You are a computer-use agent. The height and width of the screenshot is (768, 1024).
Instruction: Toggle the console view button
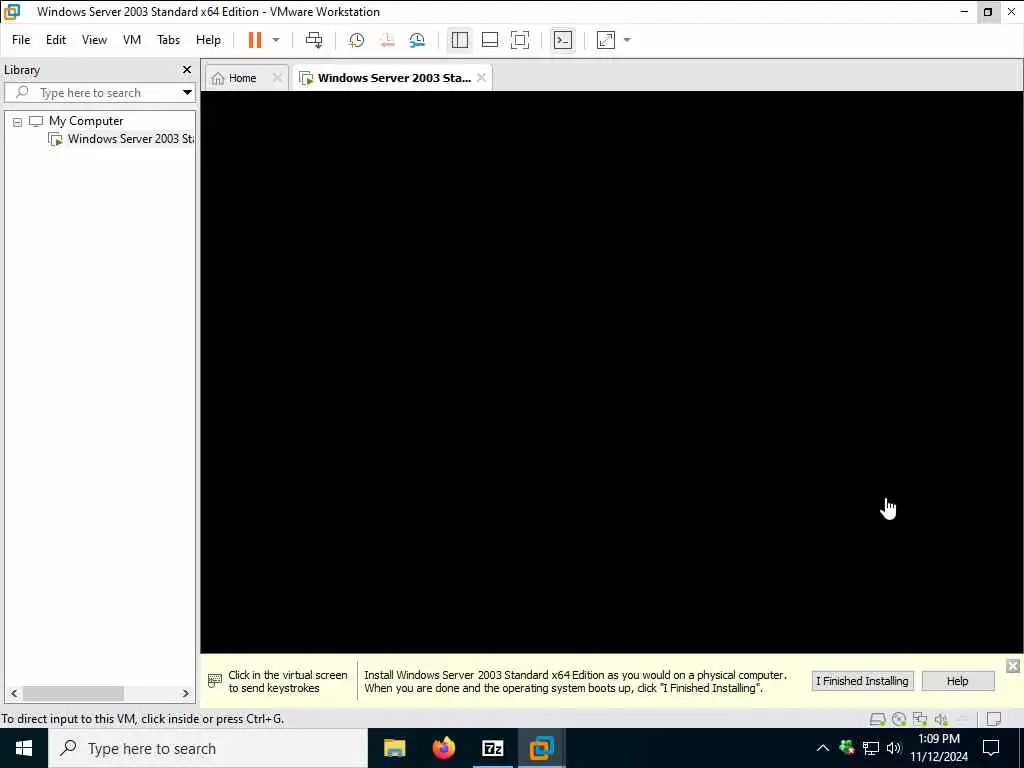click(562, 40)
